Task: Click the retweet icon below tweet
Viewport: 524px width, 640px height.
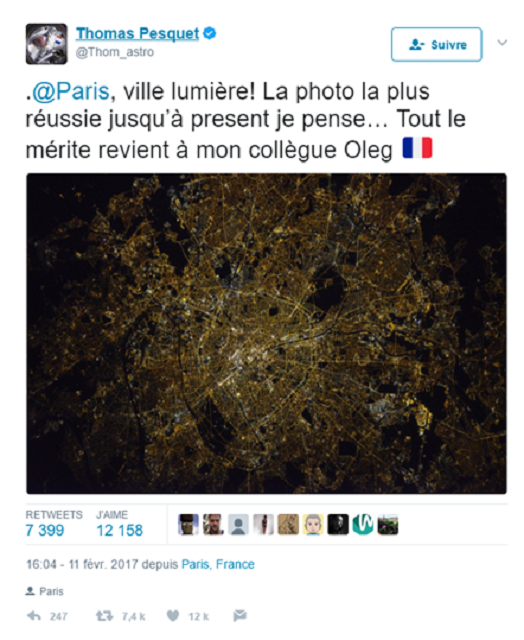Action: [104, 616]
